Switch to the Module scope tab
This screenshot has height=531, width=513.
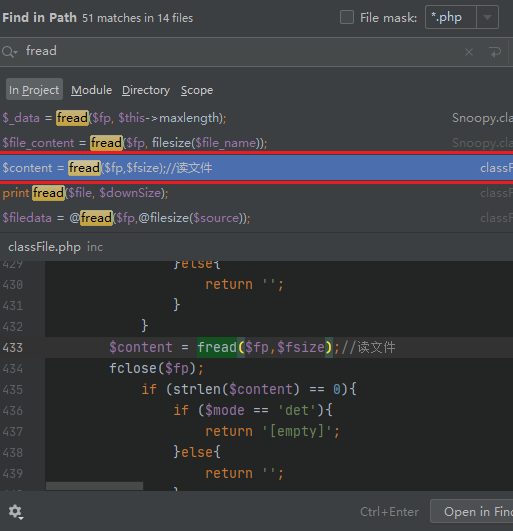(x=91, y=90)
